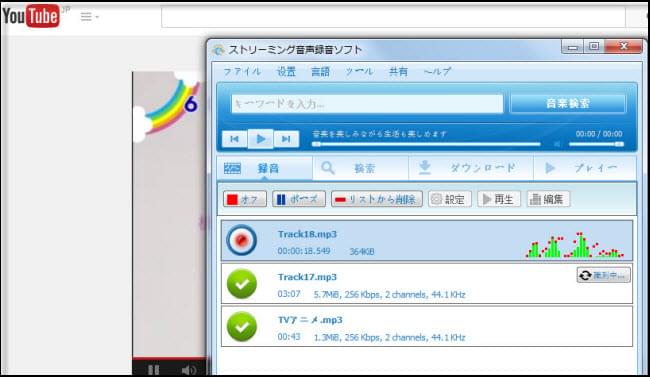Click the keyword search input field

pos(367,104)
